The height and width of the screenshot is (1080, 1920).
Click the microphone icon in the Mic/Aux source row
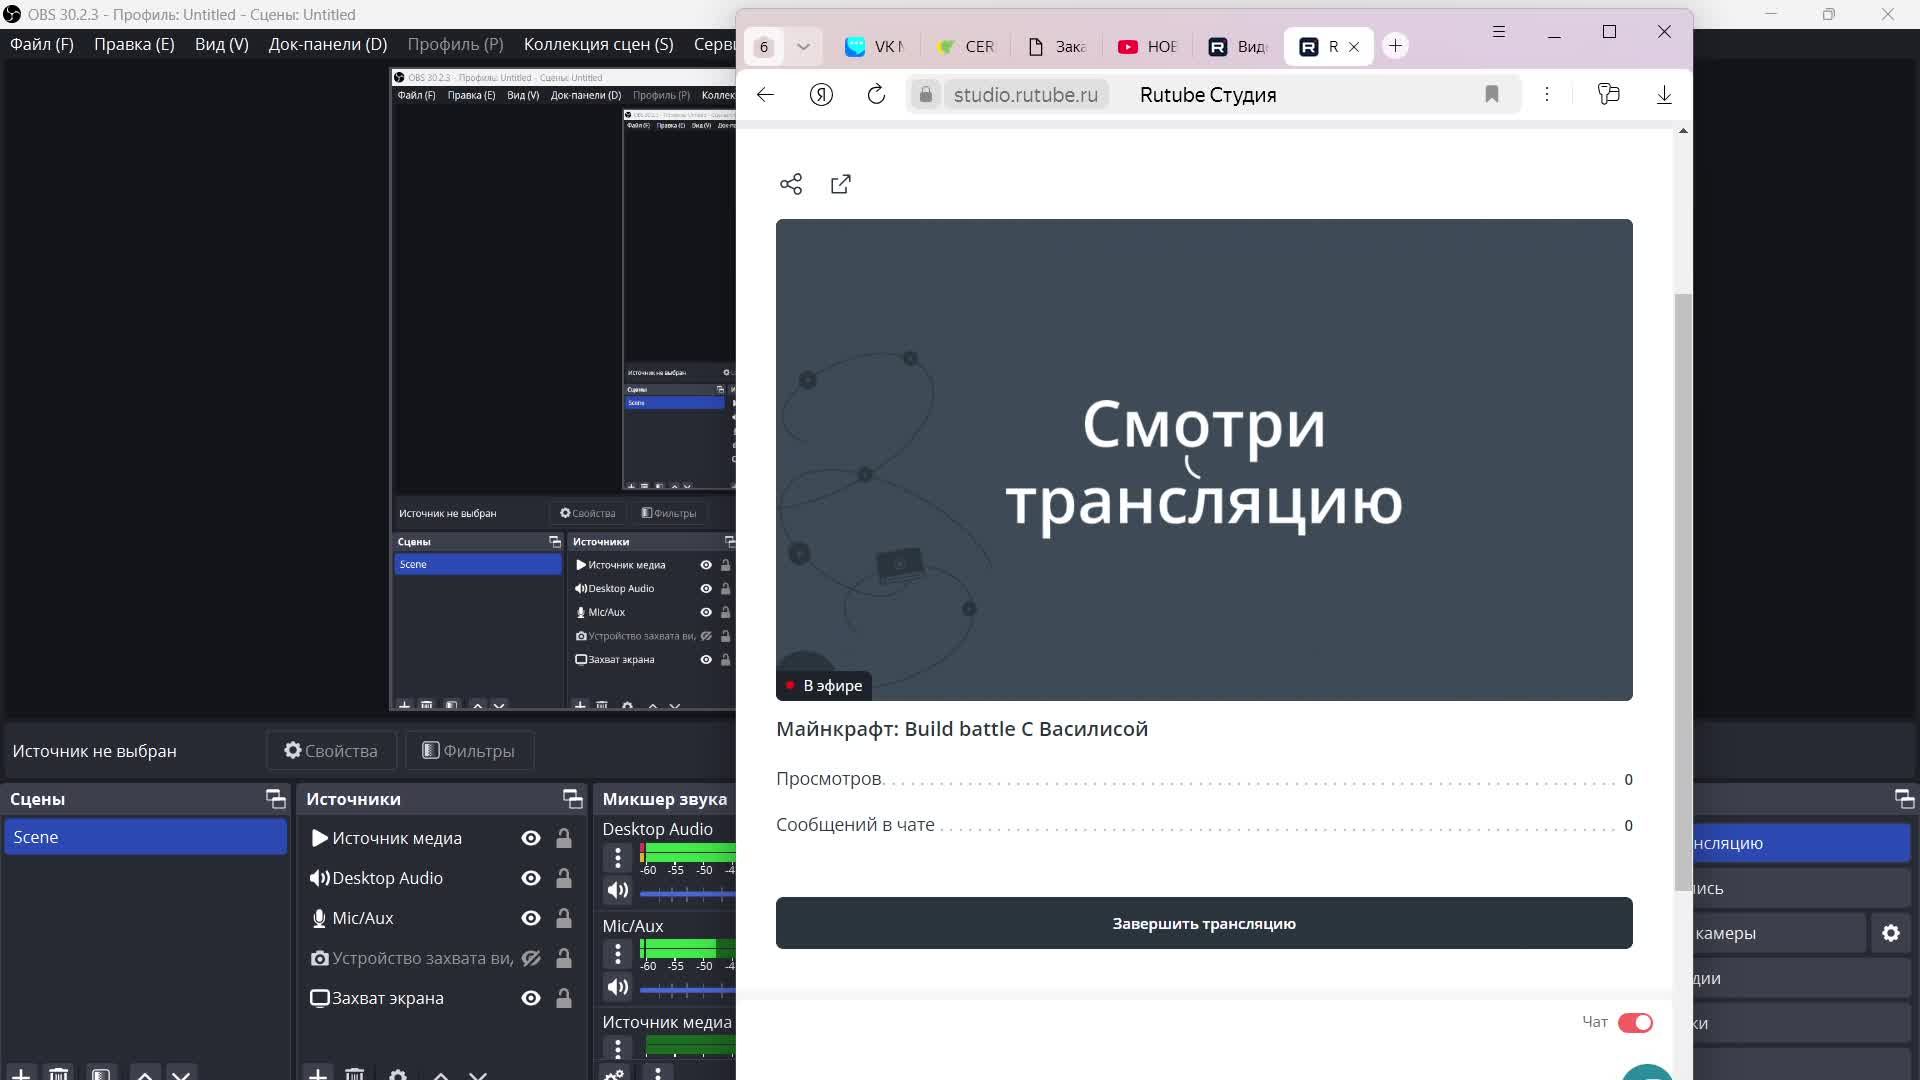tap(319, 918)
